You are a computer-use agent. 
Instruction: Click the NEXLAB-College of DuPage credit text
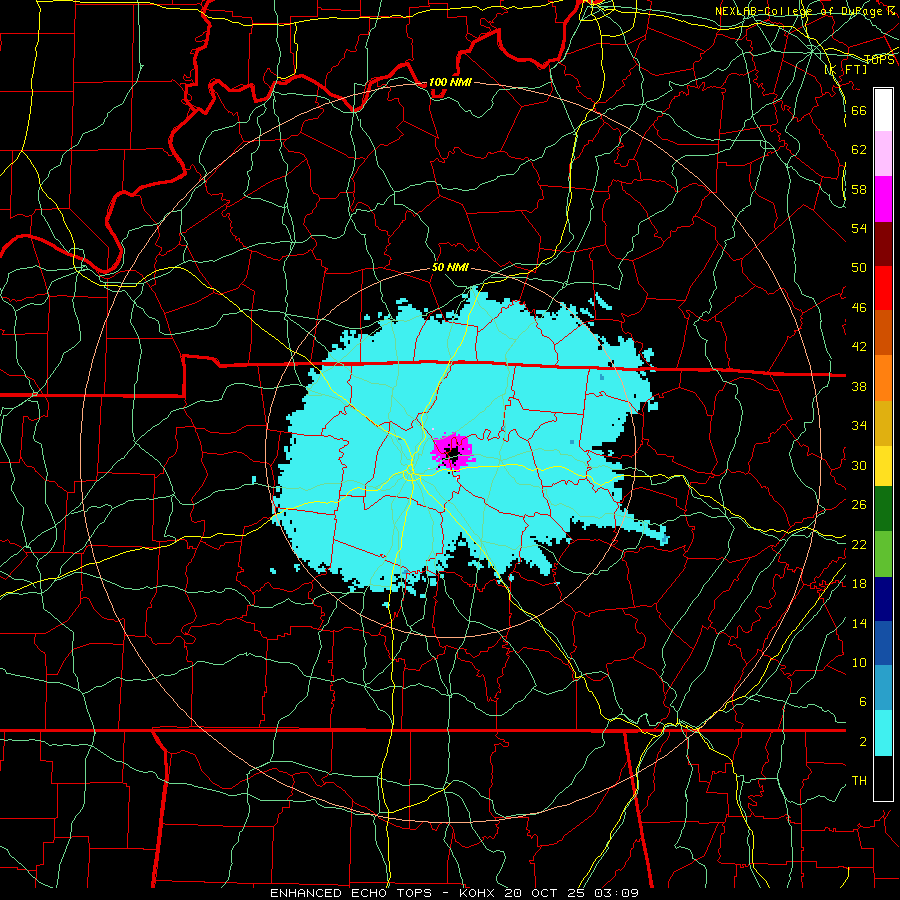click(x=804, y=11)
